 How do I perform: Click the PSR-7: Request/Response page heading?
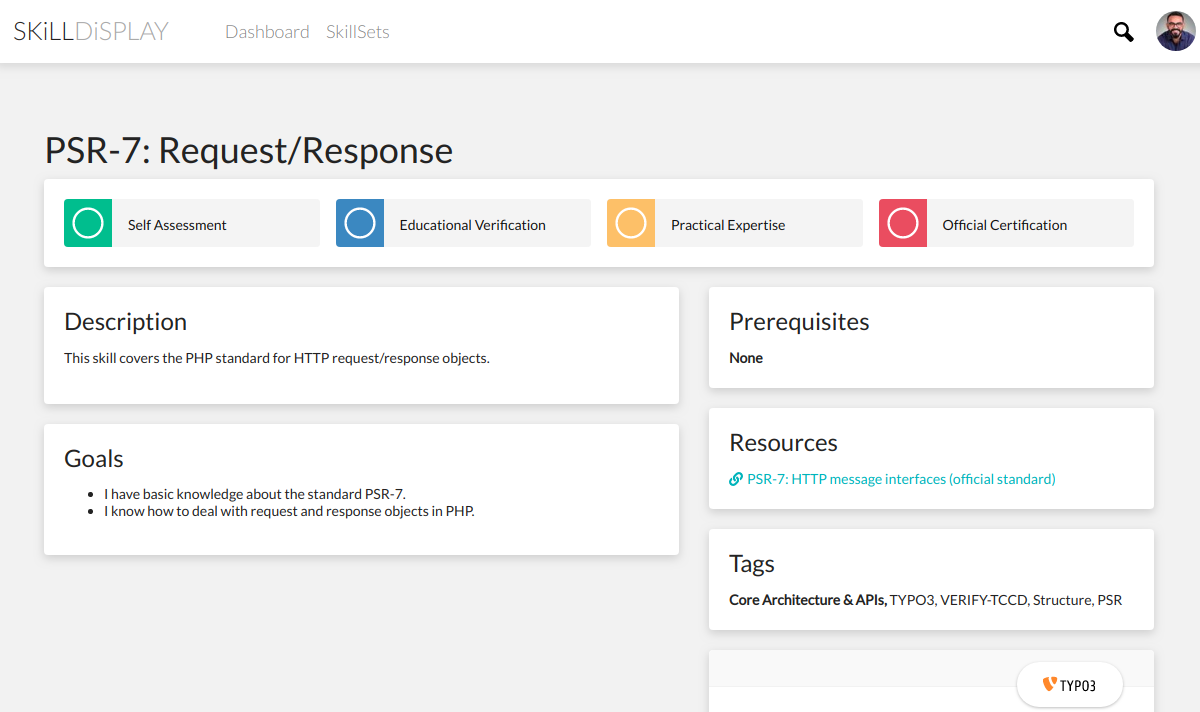pyautogui.click(x=248, y=150)
